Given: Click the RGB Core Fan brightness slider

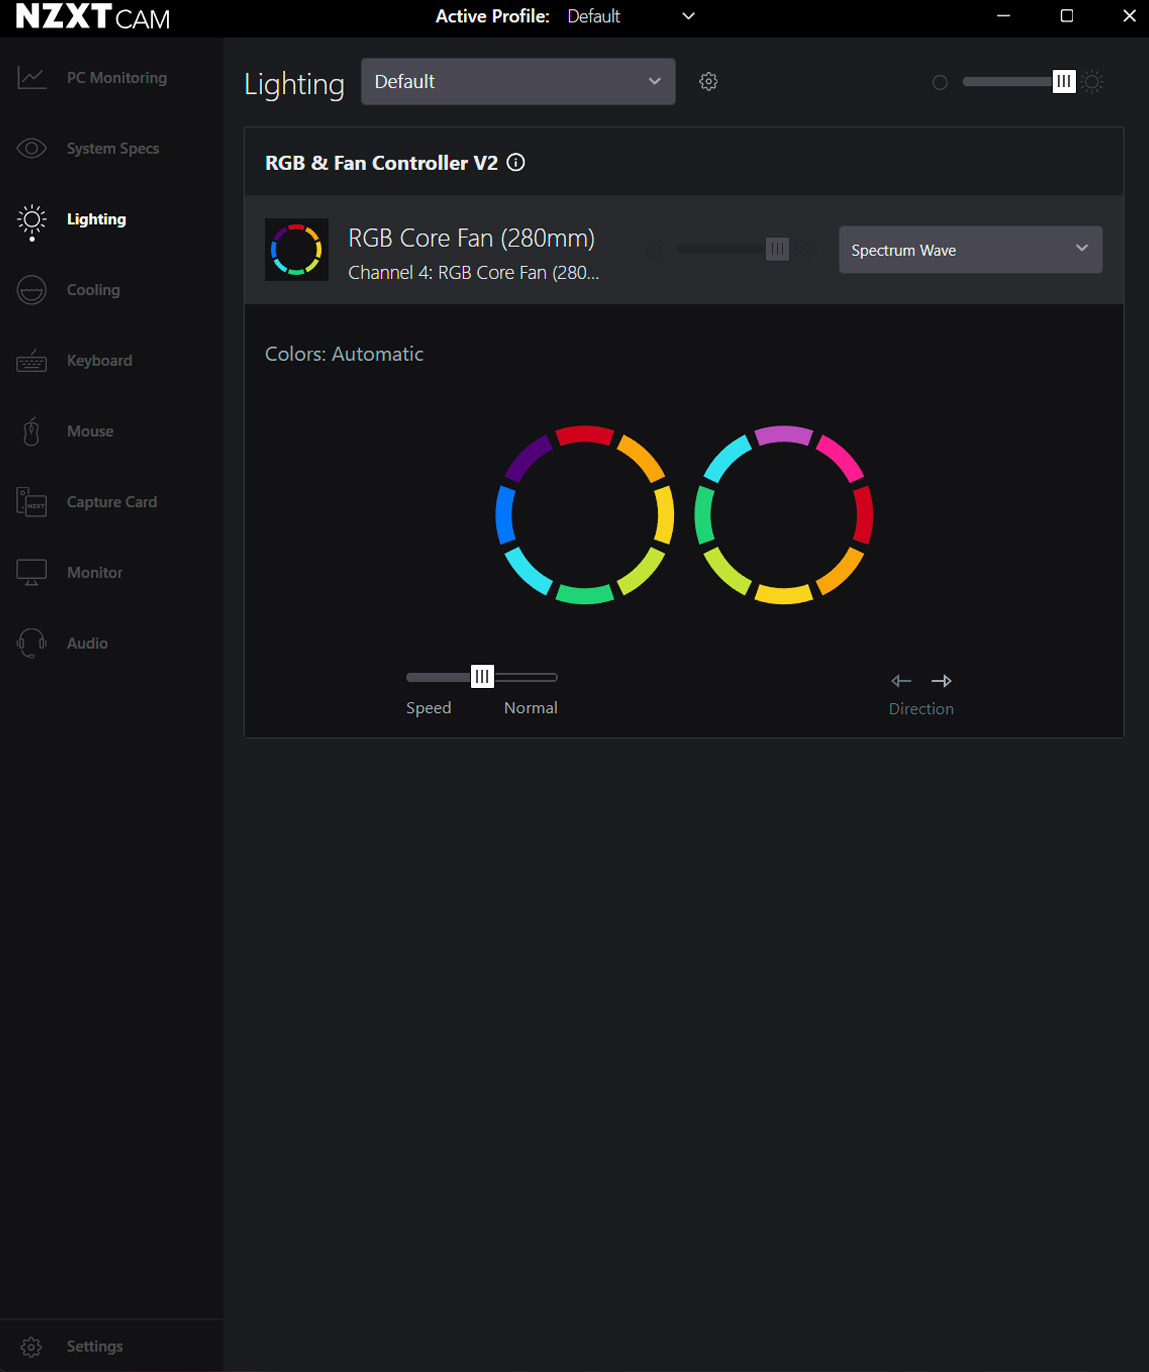Looking at the screenshot, I should pyautogui.click(x=733, y=249).
